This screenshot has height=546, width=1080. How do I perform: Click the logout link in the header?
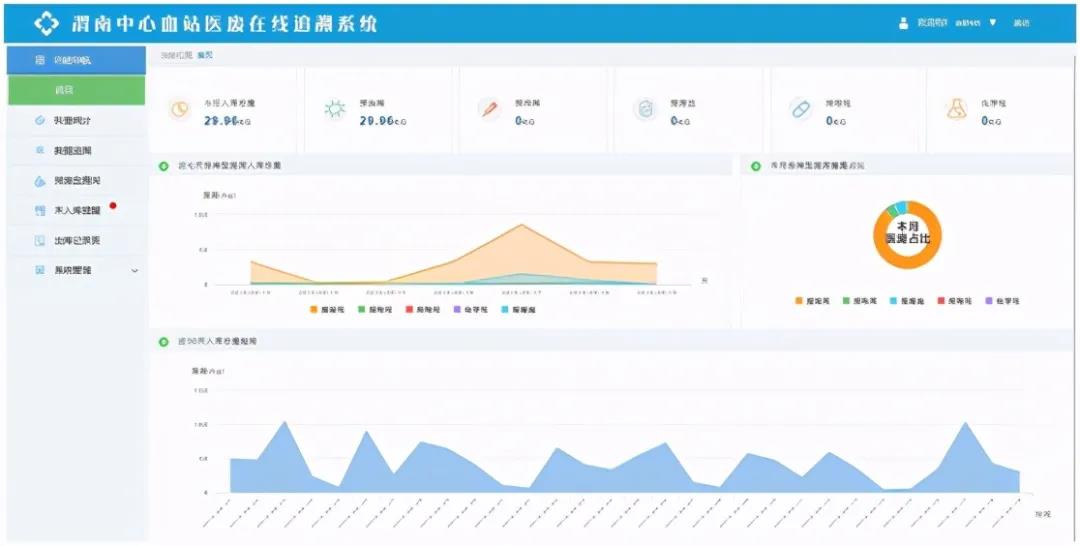[x=1021, y=22]
